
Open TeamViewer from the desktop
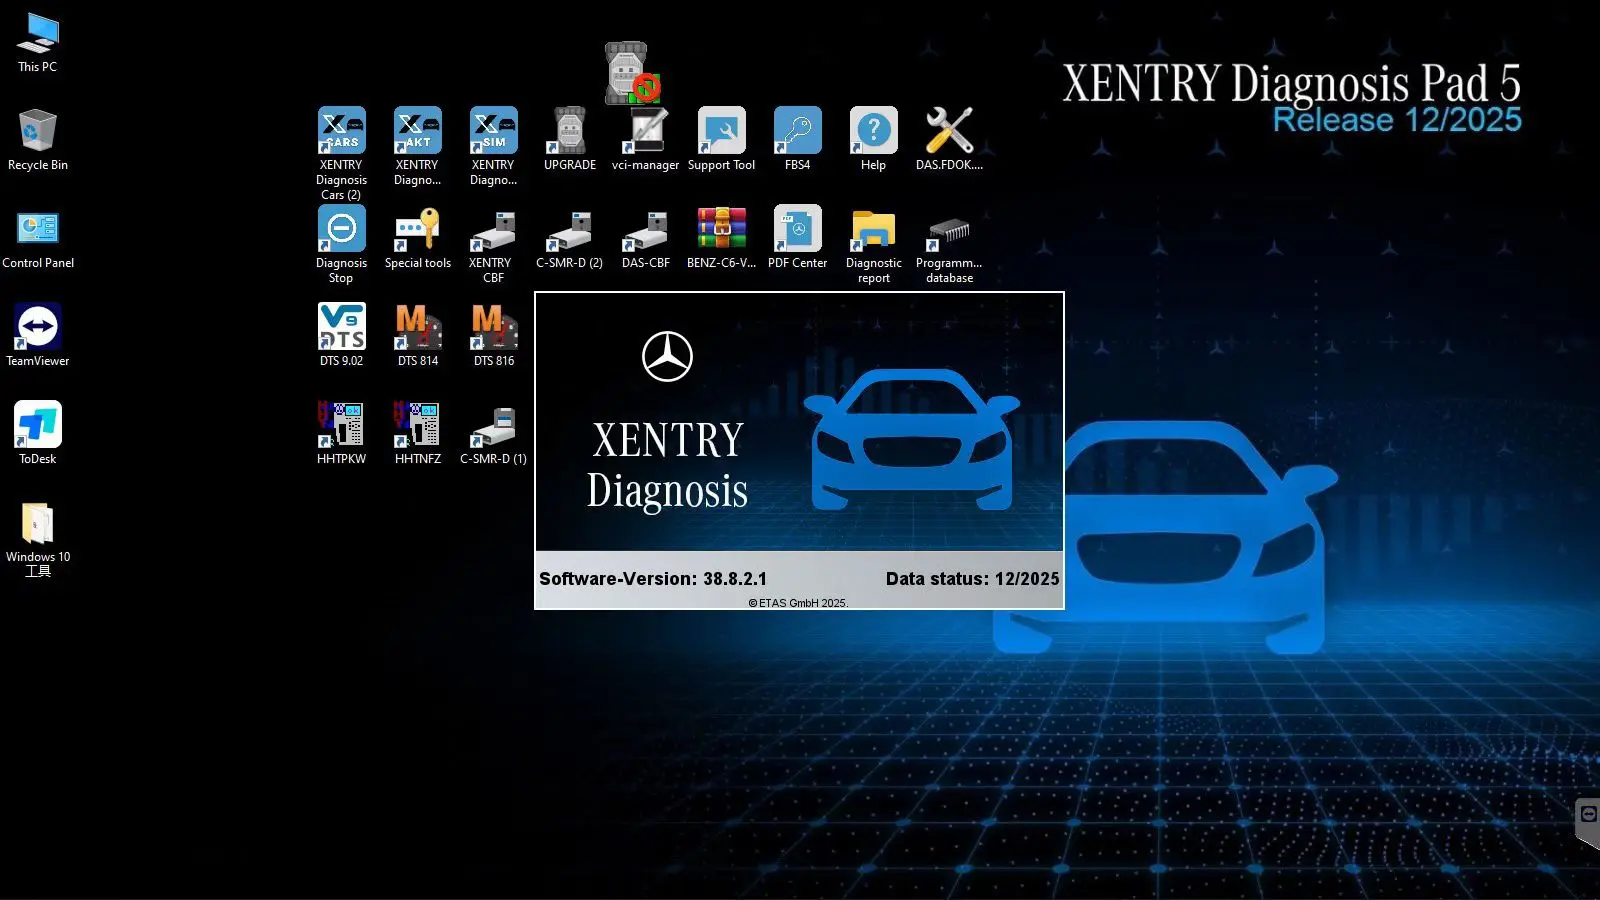[38, 327]
